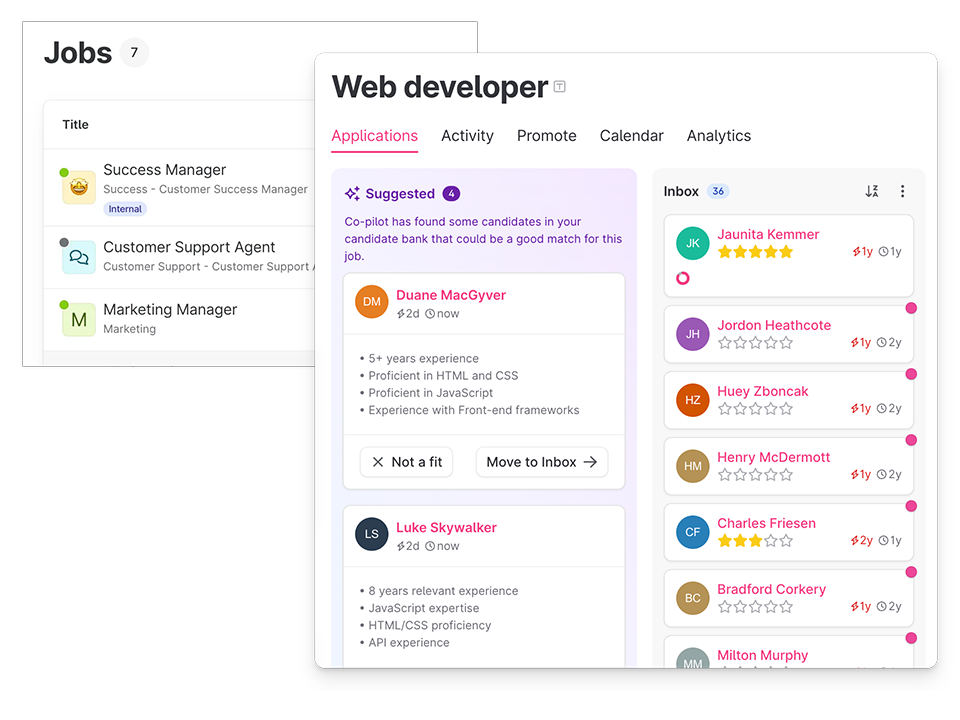Open the Inbox sort order icon

872,191
